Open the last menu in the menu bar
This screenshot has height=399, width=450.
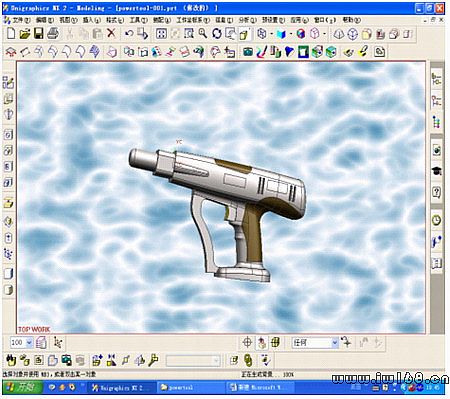click(352, 20)
